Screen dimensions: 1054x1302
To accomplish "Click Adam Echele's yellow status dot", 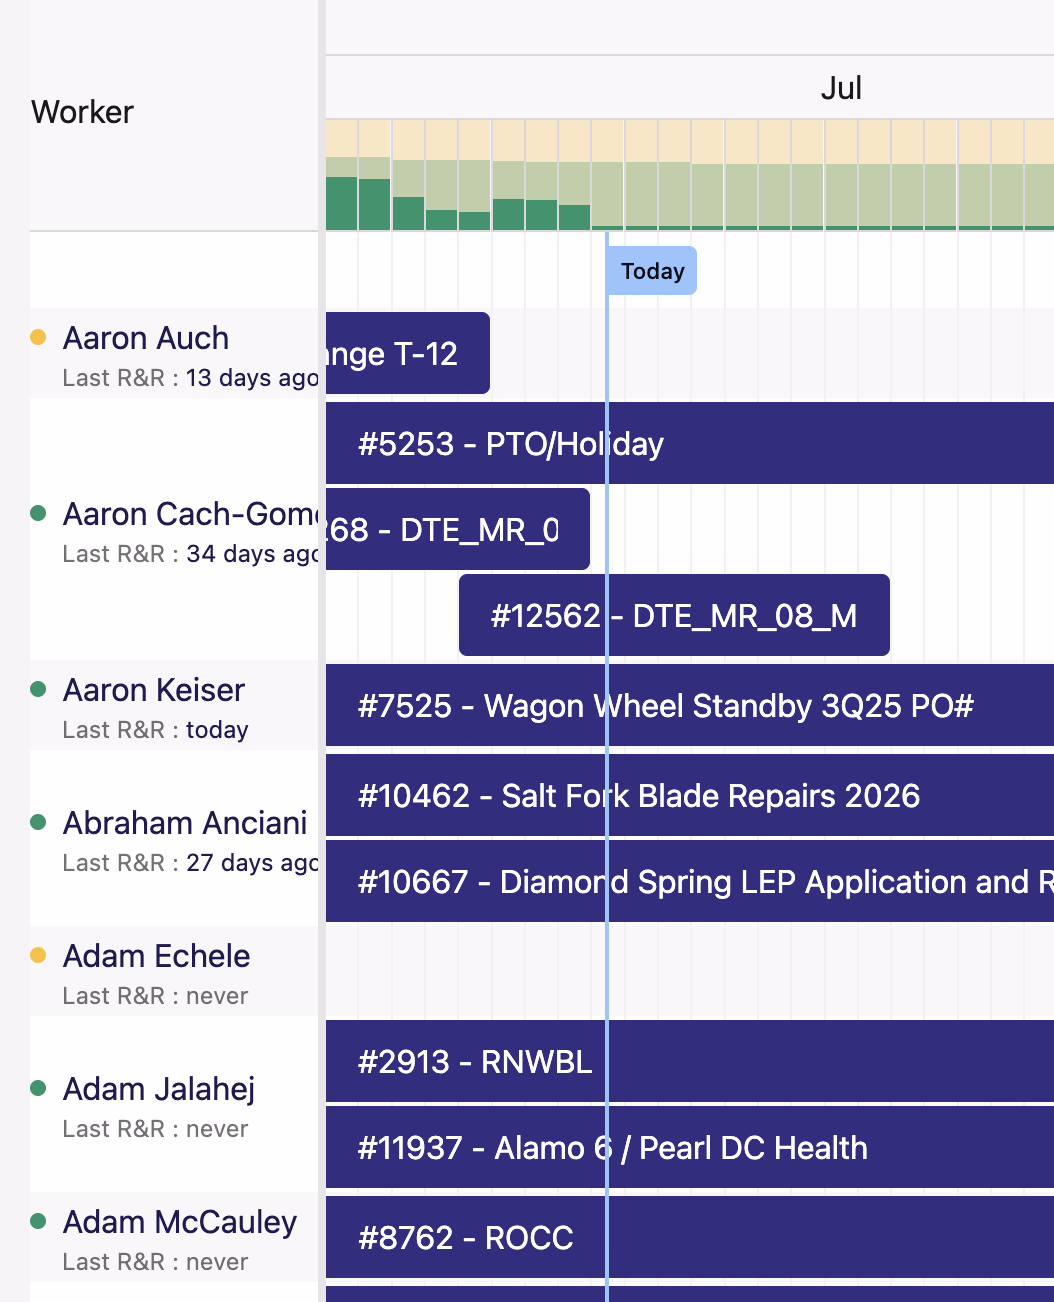I will 38,956.
